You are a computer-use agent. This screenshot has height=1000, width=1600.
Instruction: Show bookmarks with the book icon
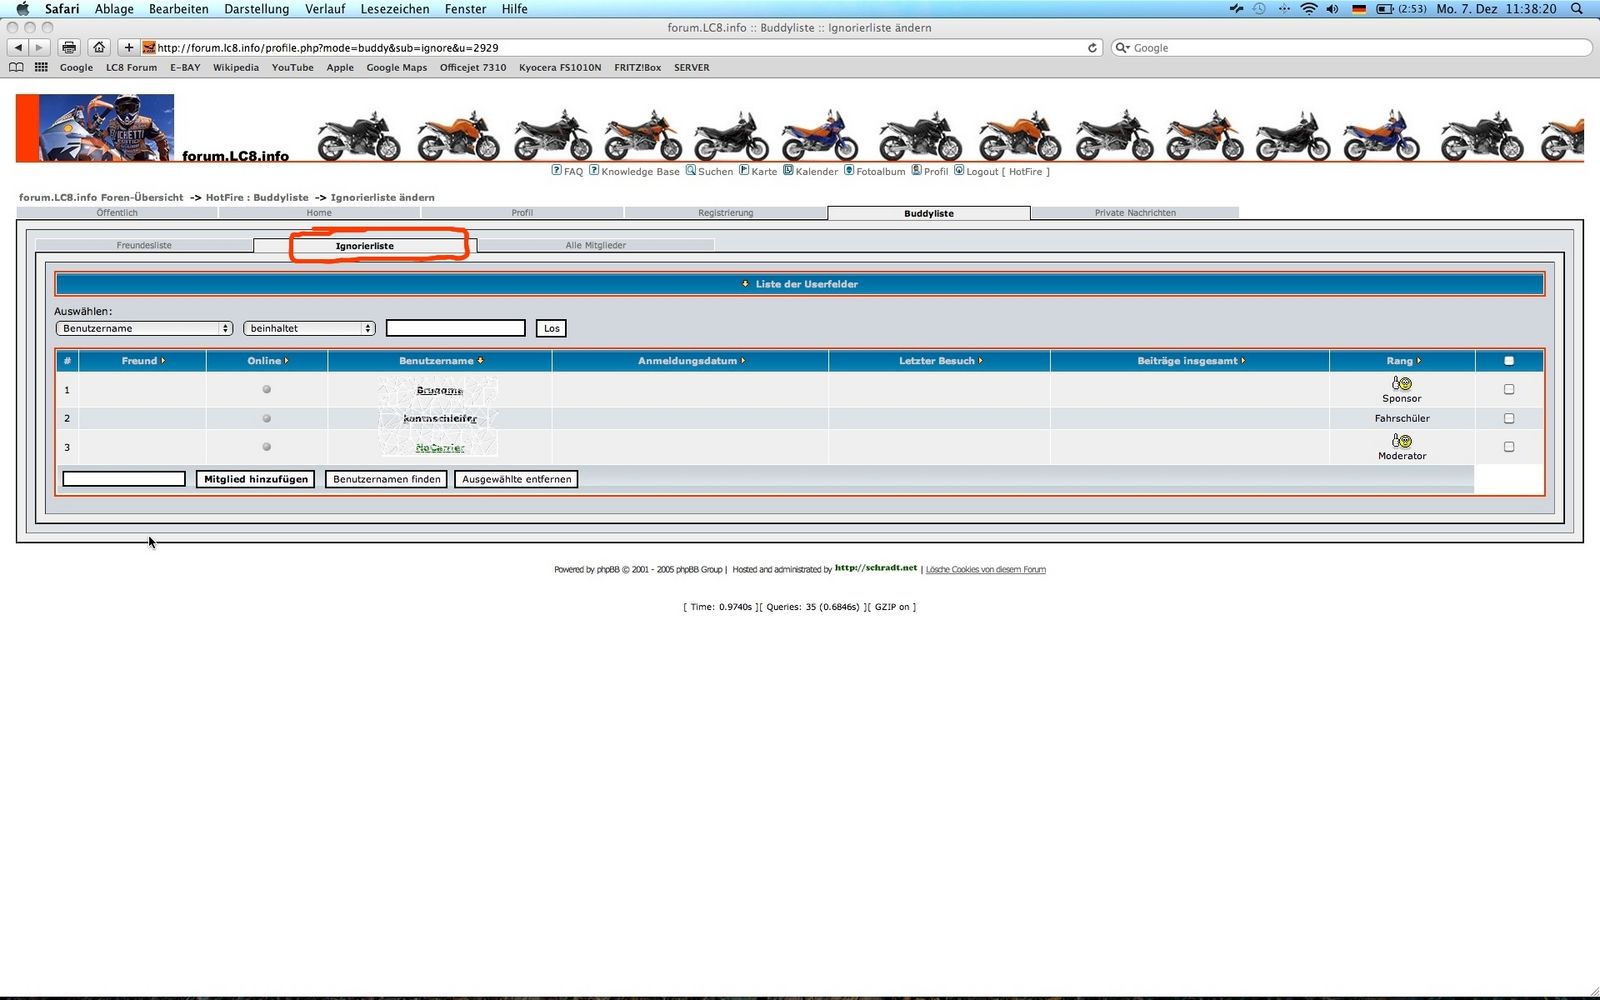(x=16, y=67)
